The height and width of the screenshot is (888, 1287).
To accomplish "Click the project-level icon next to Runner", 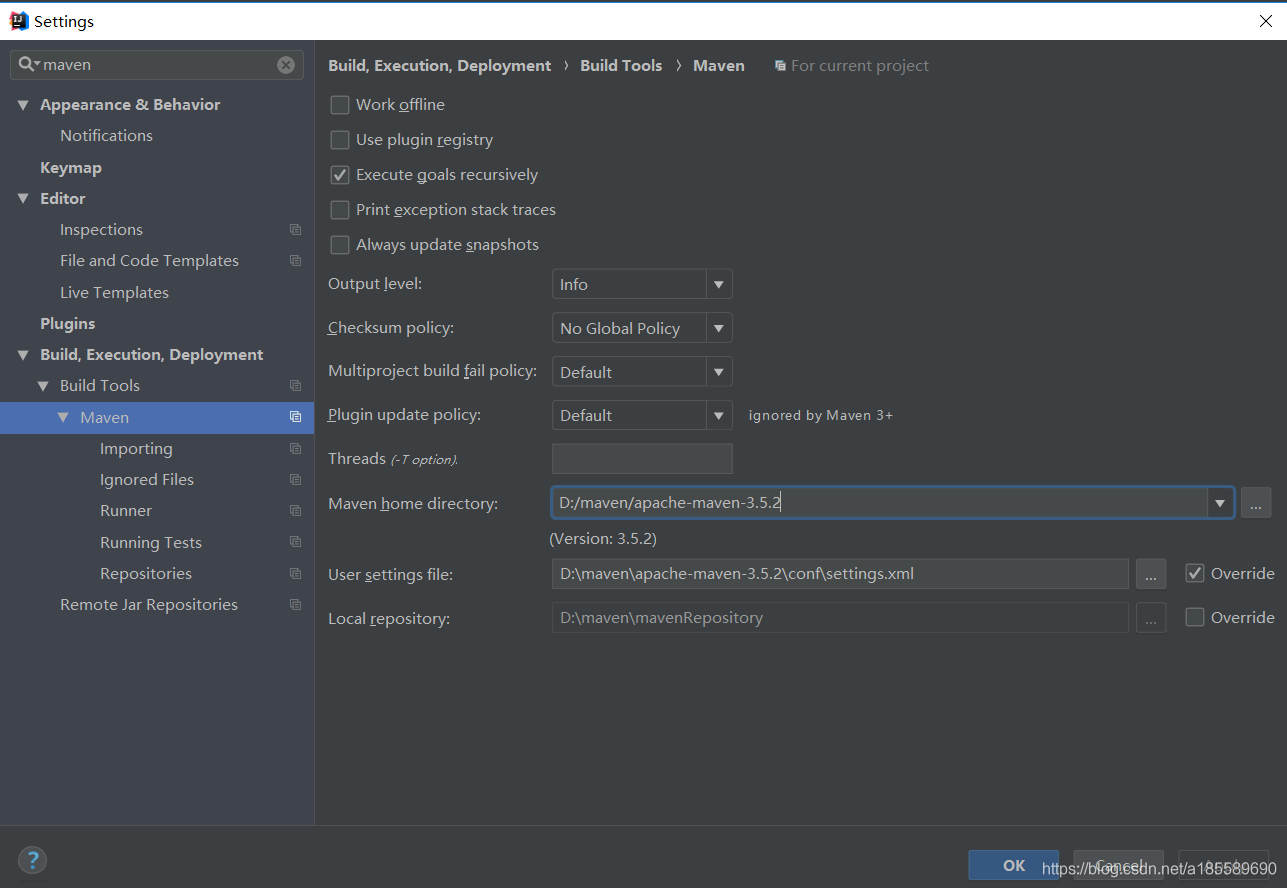I will [295, 511].
